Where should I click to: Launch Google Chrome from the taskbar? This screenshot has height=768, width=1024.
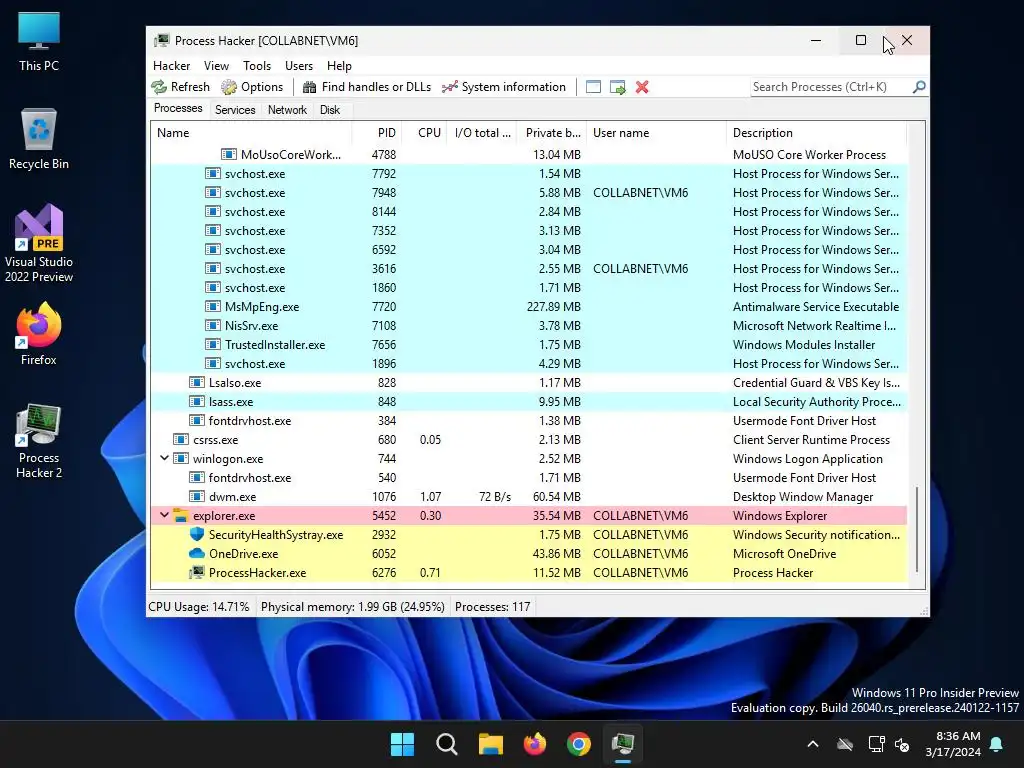pyautogui.click(x=579, y=744)
